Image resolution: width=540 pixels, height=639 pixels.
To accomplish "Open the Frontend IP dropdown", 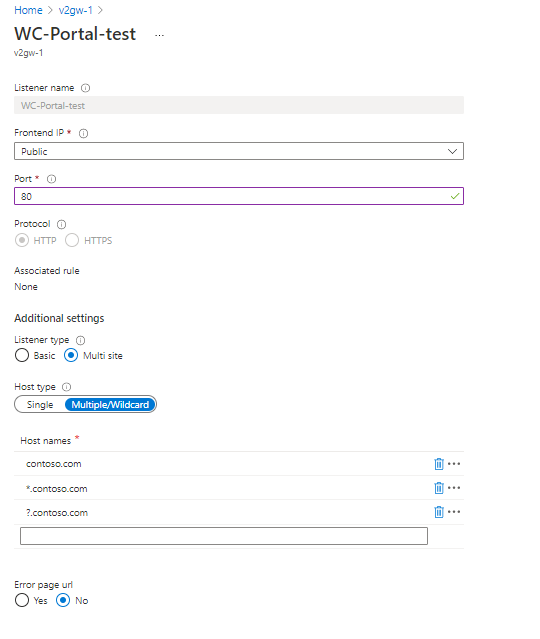I will coord(239,151).
